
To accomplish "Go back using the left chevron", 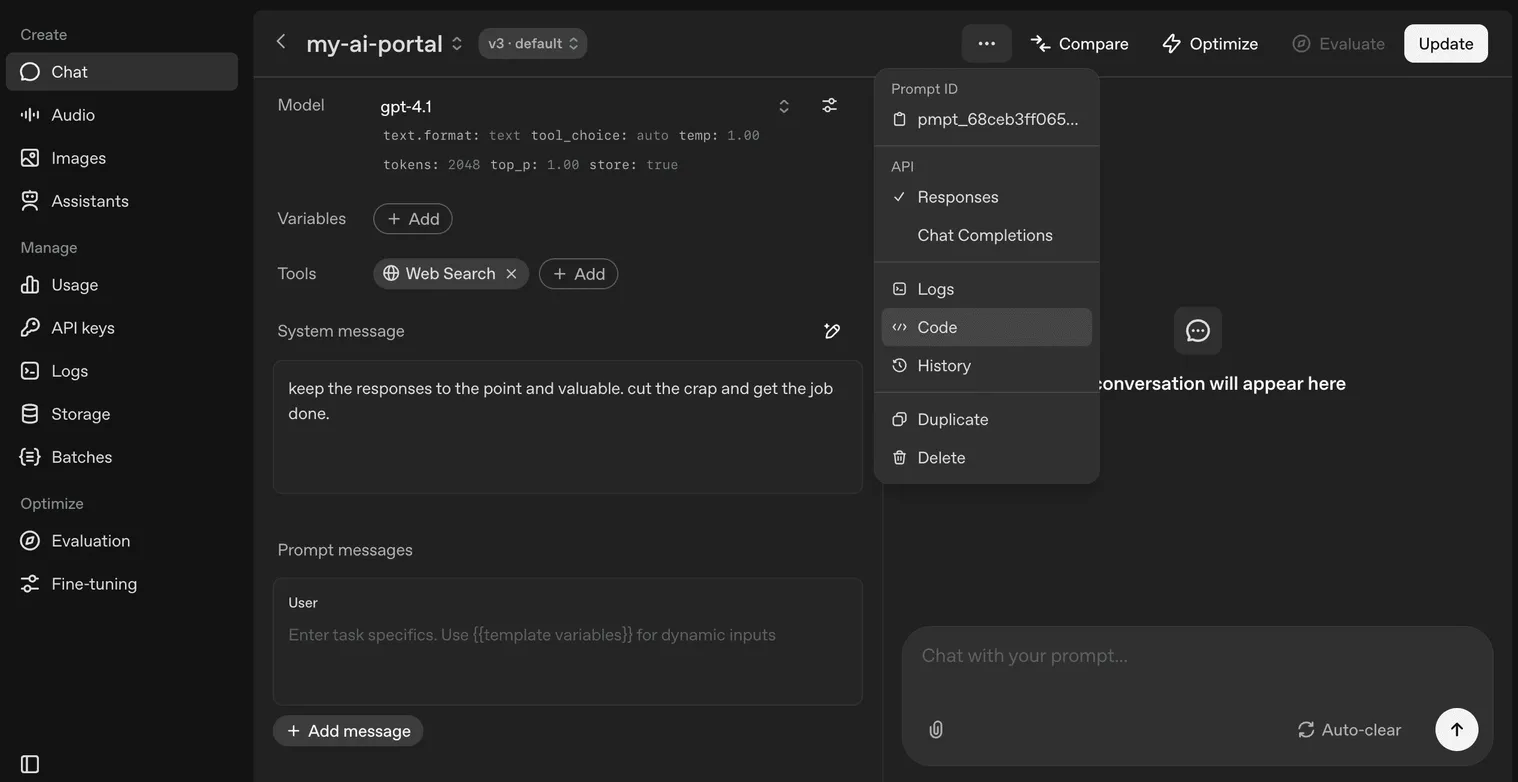I will 281,42.
